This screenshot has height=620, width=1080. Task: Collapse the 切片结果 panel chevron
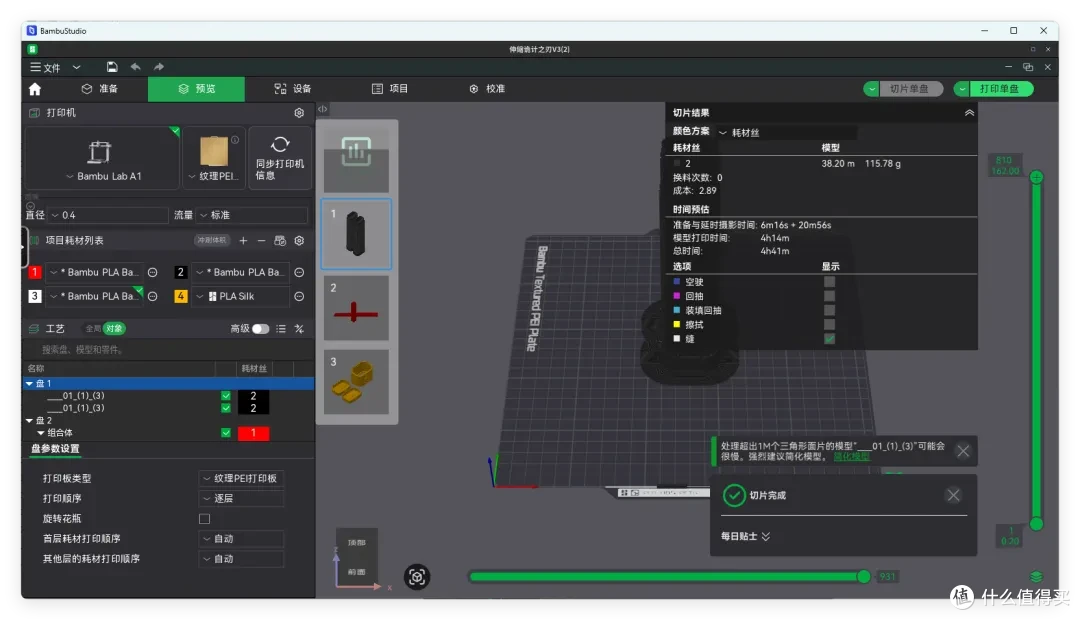coord(969,113)
